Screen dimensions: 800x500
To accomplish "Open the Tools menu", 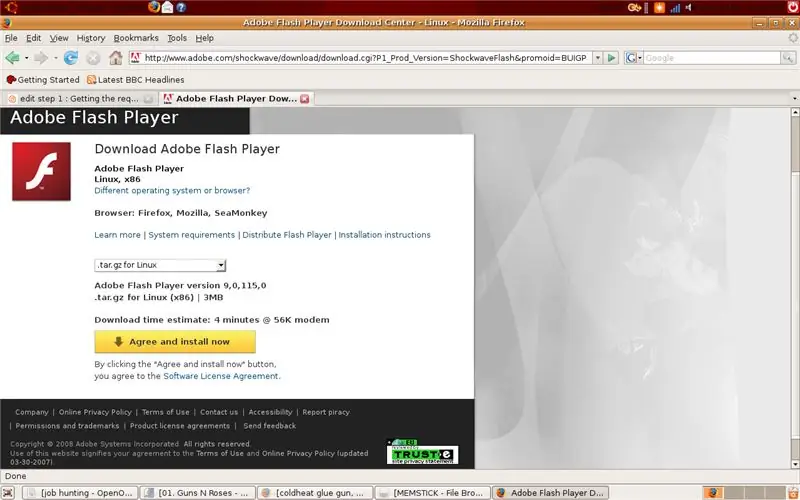I will pyautogui.click(x=177, y=38).
